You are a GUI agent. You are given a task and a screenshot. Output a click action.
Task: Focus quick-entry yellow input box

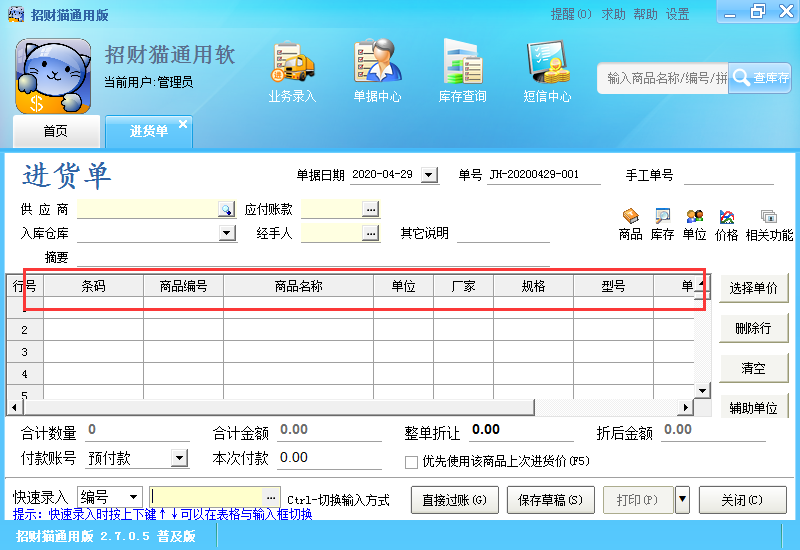(x=207, y=497)
